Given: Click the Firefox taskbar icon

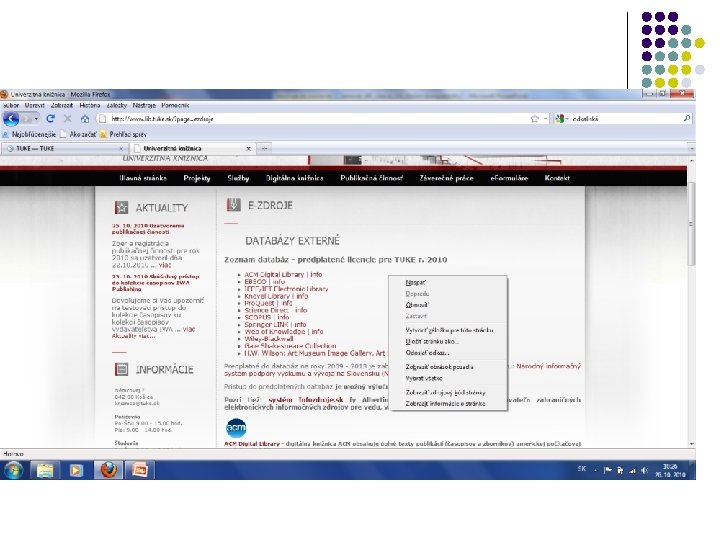Looking at the screenshot, I should [108, 470].
